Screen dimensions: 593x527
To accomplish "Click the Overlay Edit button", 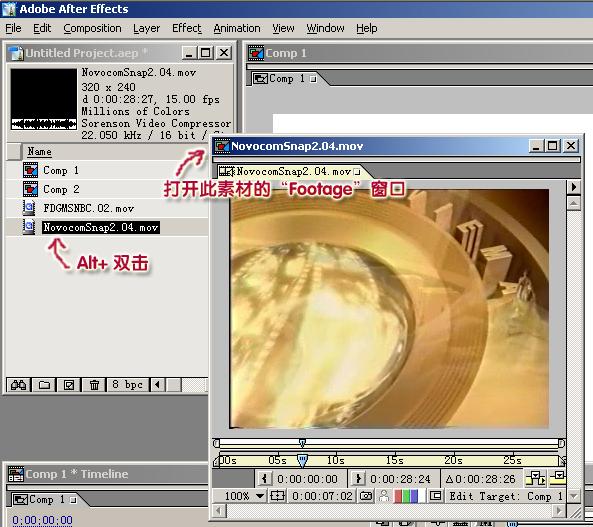I will pyautogui.click(x=557, y=478).
